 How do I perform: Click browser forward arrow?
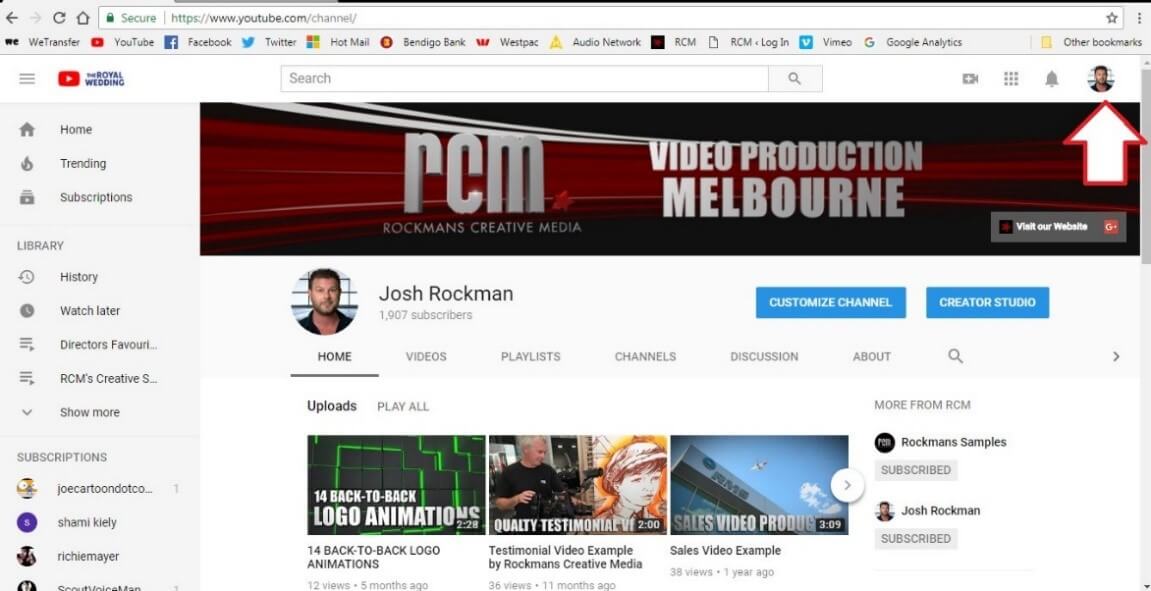35,18
